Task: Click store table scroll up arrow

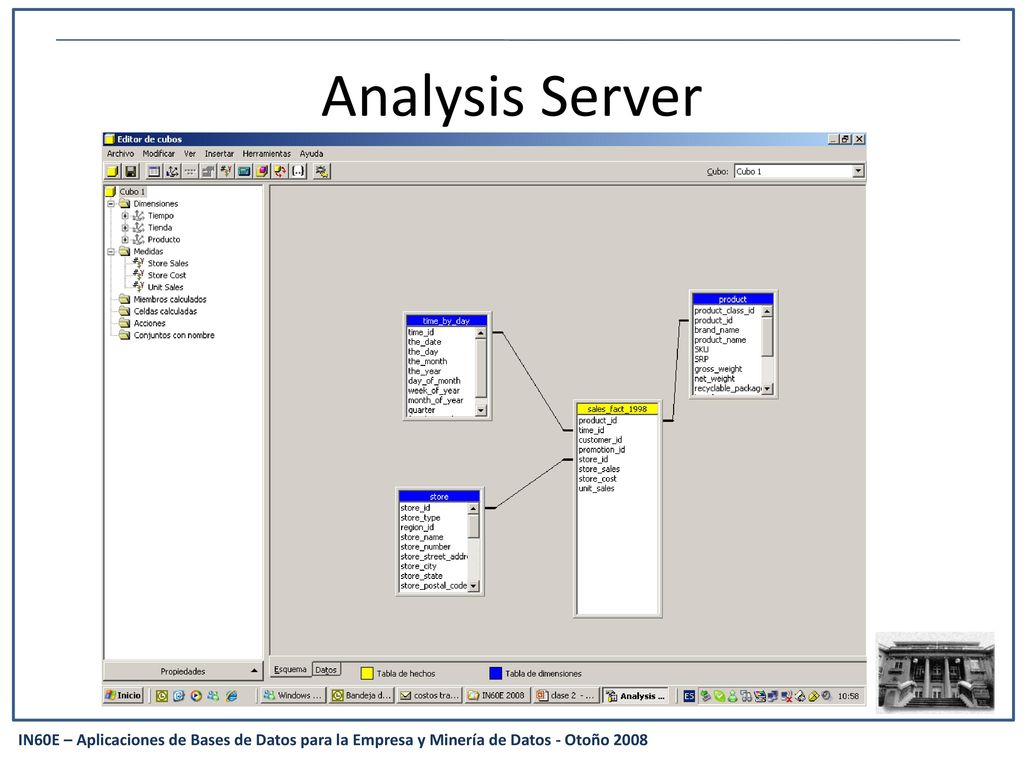Action: [473, 509]
